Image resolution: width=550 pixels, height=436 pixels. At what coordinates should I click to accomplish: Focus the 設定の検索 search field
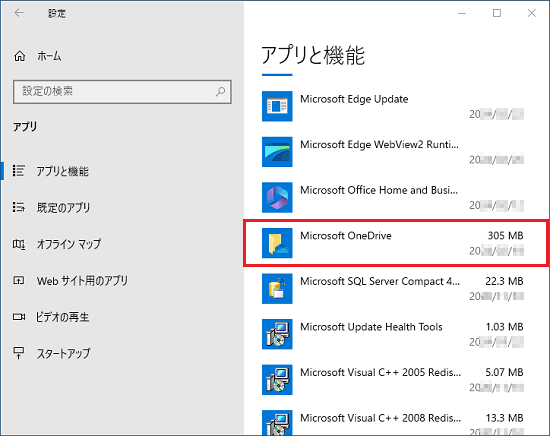[122, 92]
